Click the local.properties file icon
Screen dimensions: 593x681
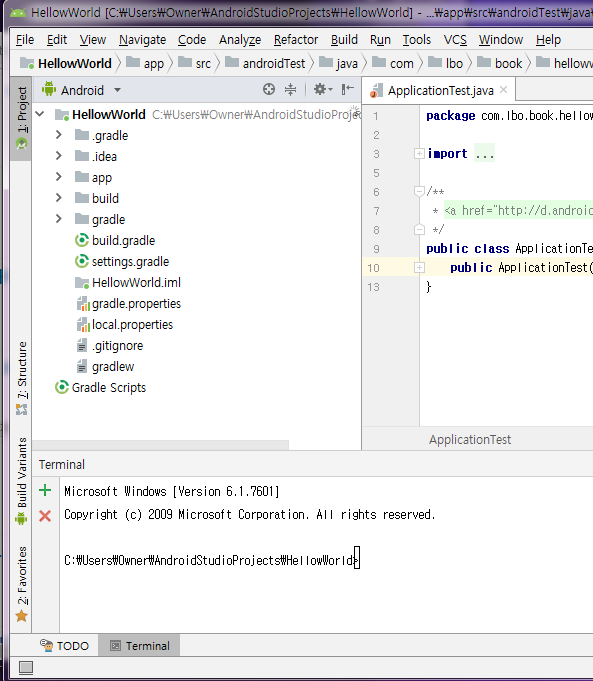83,324
